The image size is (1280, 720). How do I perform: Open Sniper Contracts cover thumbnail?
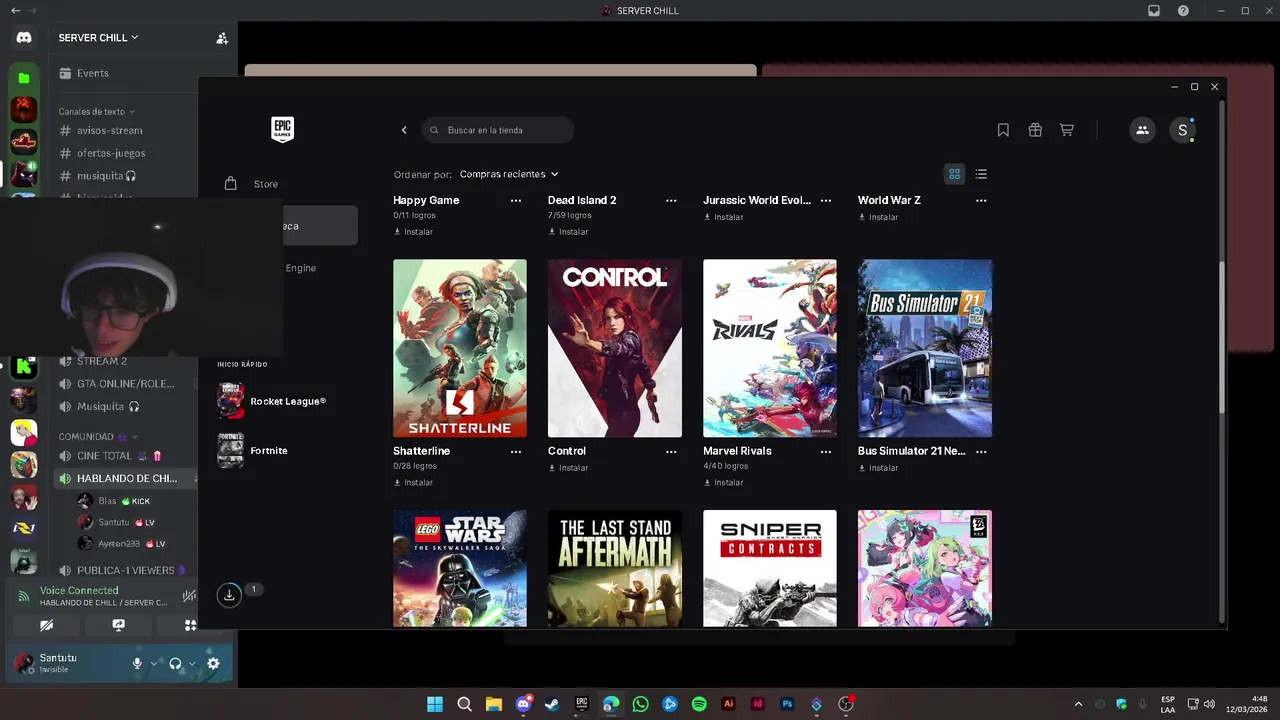pyautogui.click(x=770, y=569)
